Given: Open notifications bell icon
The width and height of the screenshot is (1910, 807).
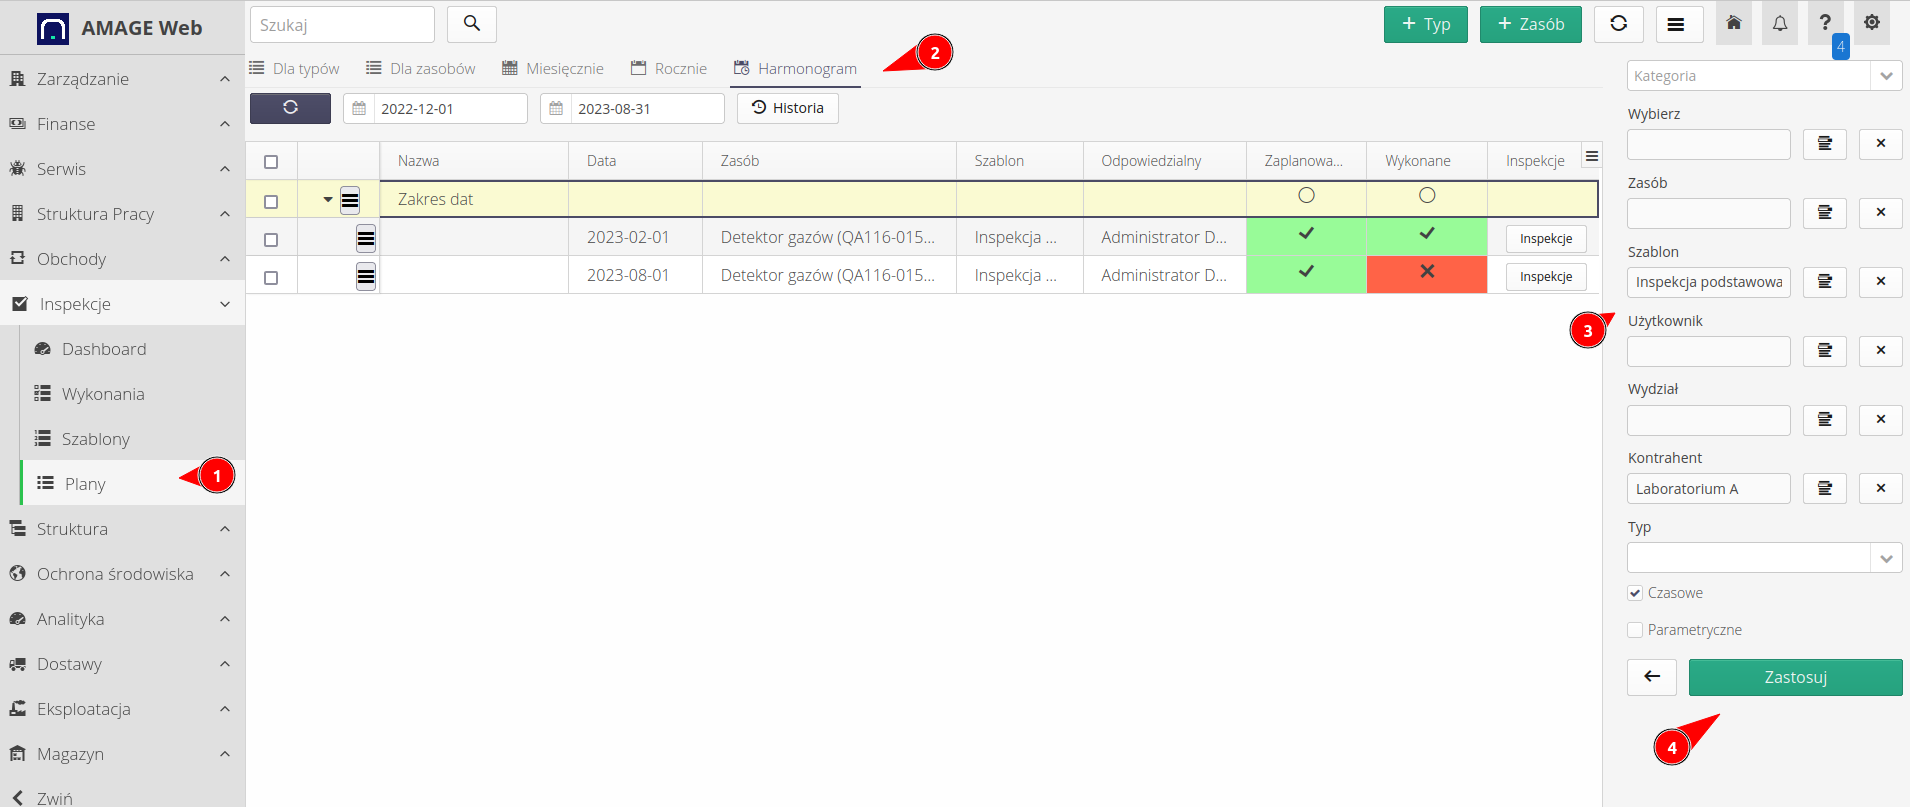Looking at the screenshot, I should pos(1780,24).
